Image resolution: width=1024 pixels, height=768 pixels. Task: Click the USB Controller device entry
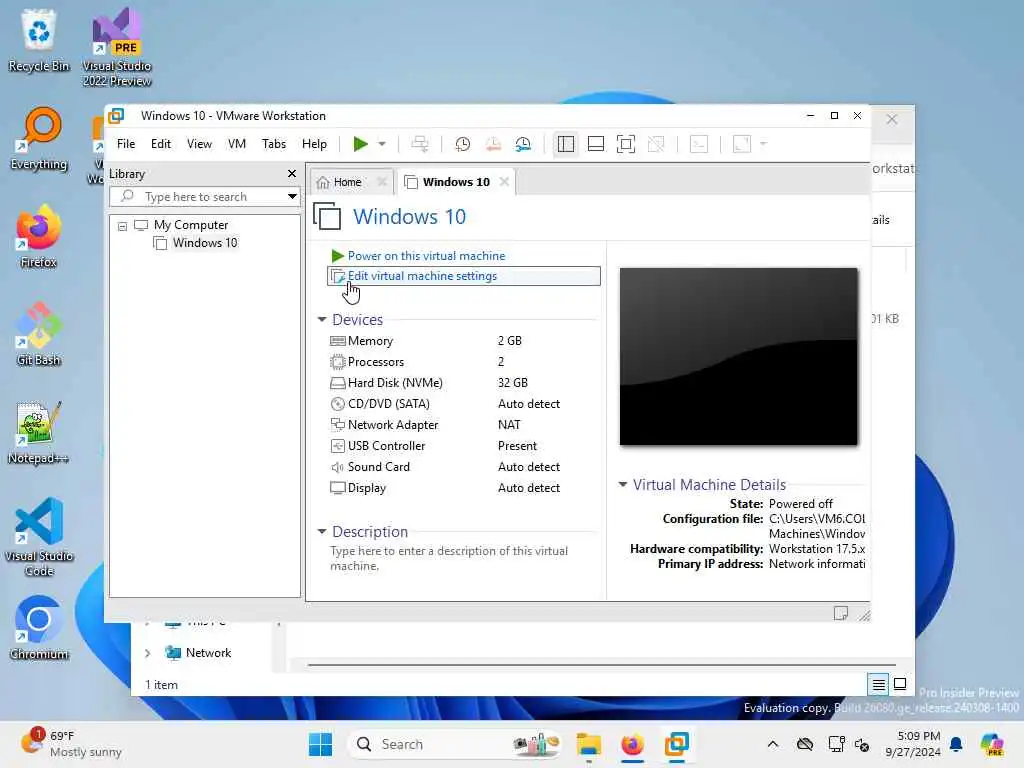[x=386, y=445]
